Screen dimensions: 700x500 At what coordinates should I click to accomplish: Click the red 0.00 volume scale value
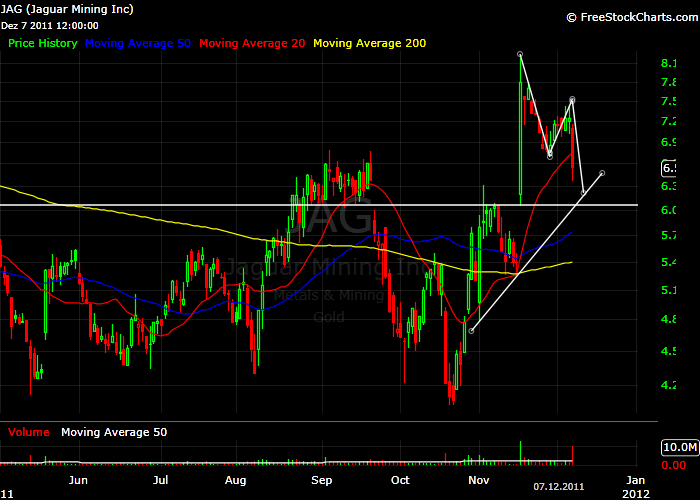[673, 465]
